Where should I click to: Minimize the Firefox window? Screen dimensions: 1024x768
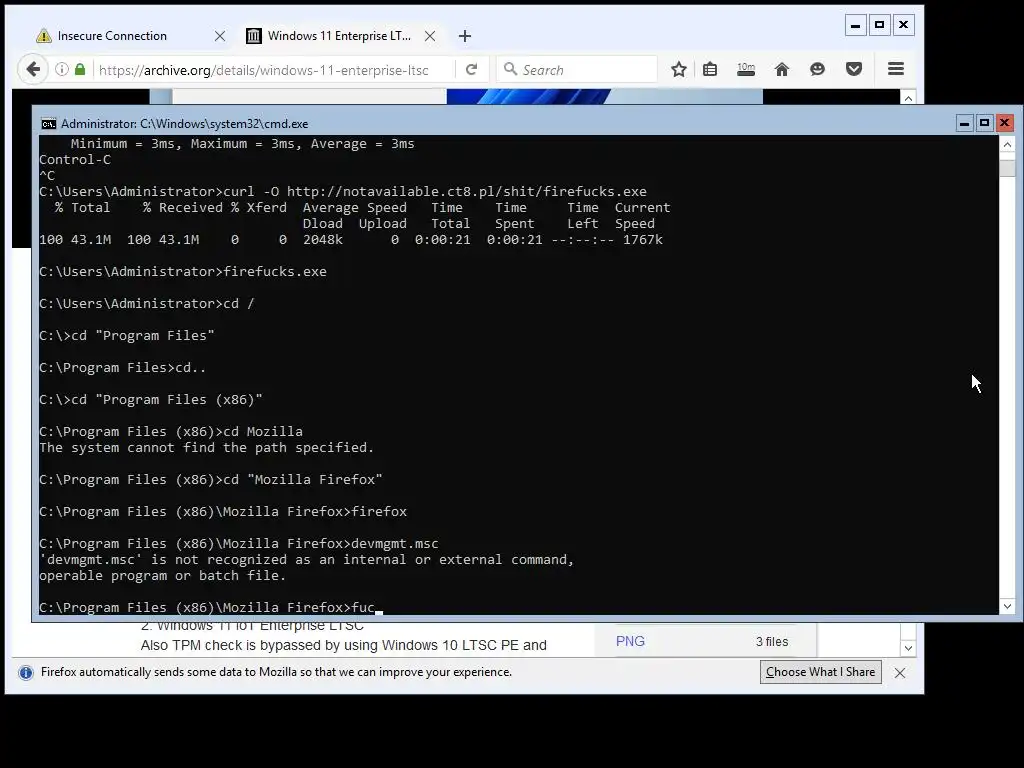pos(856,25)
